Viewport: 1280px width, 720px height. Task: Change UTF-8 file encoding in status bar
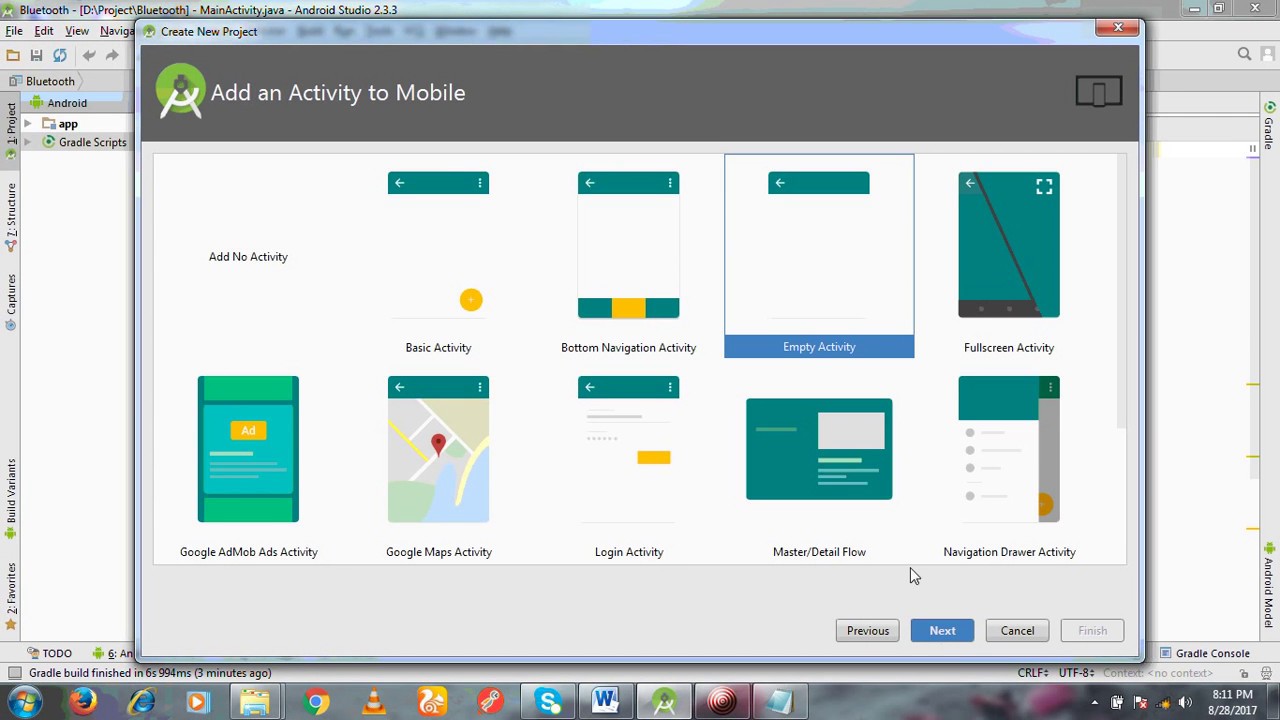pos(1077,673)
